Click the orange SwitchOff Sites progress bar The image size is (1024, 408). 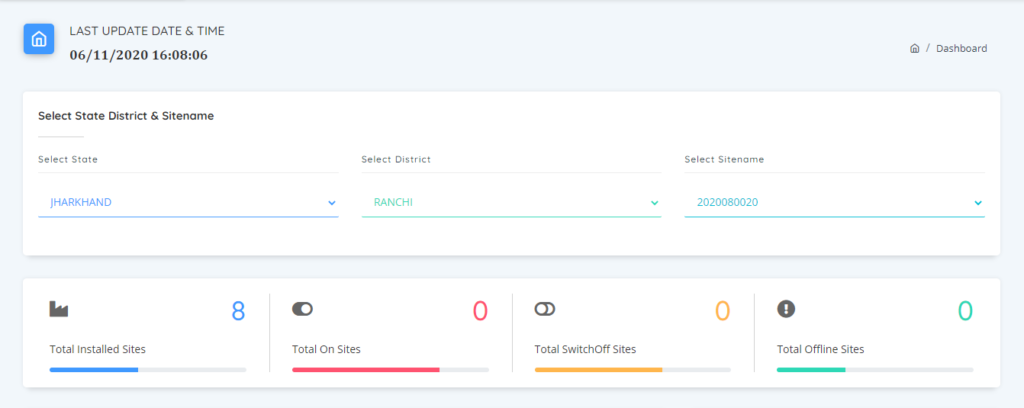click(x=632, y=369)
